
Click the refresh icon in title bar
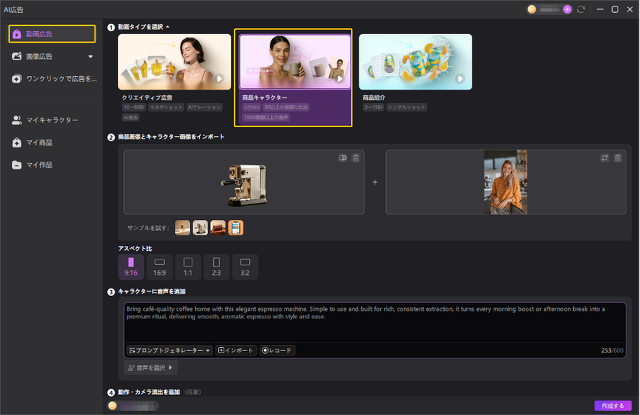coord(581,9)
